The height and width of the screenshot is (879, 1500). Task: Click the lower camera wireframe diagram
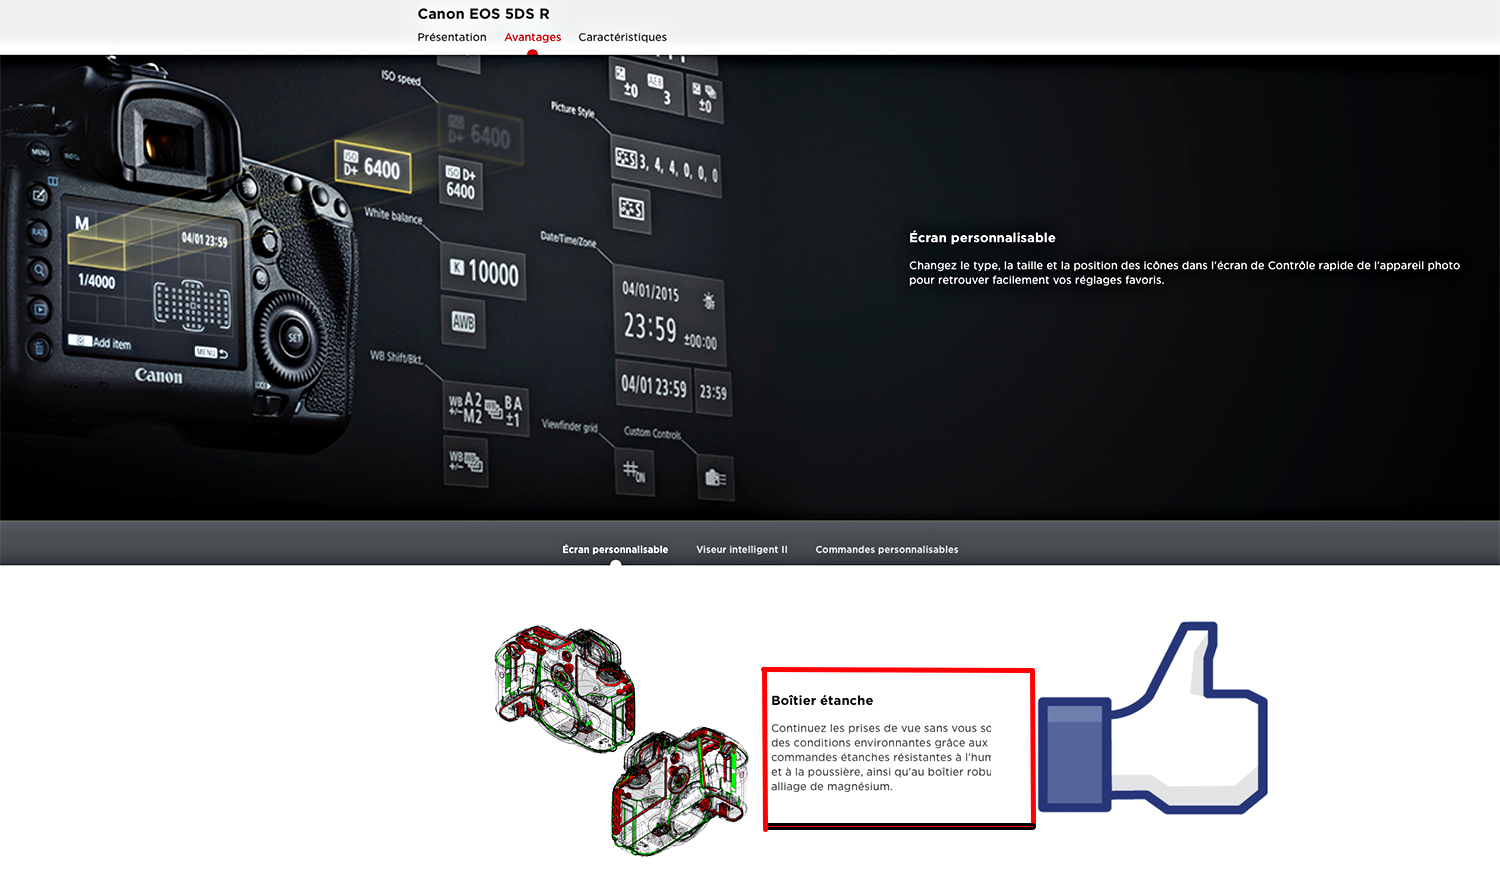(680, 788)
